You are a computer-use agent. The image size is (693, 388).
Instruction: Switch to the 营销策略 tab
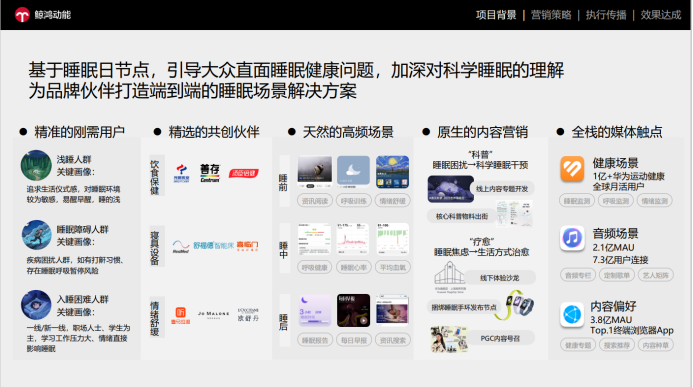(551, 15)
